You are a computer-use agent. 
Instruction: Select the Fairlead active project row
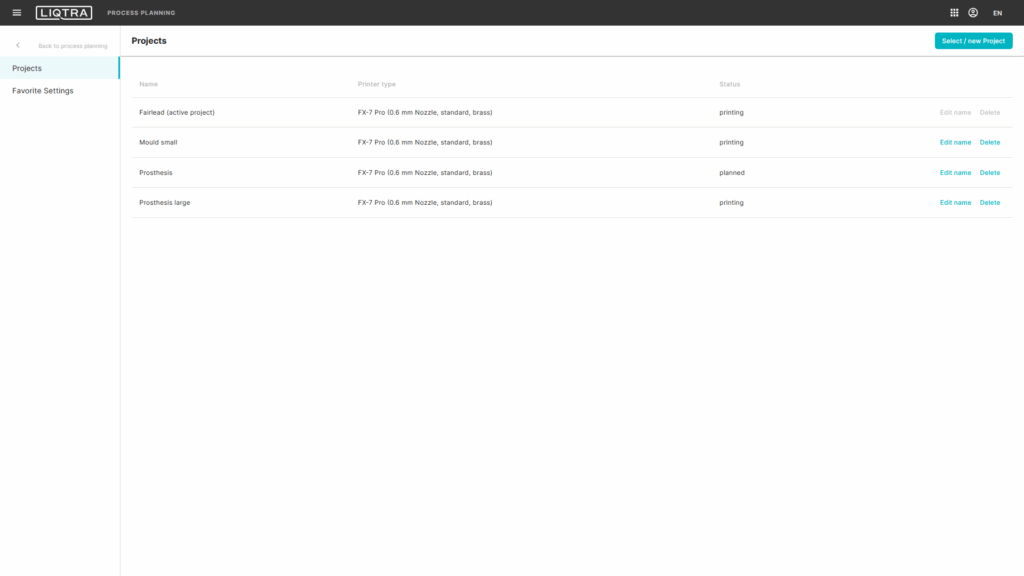pyautogui.click(x=177, y=113)
